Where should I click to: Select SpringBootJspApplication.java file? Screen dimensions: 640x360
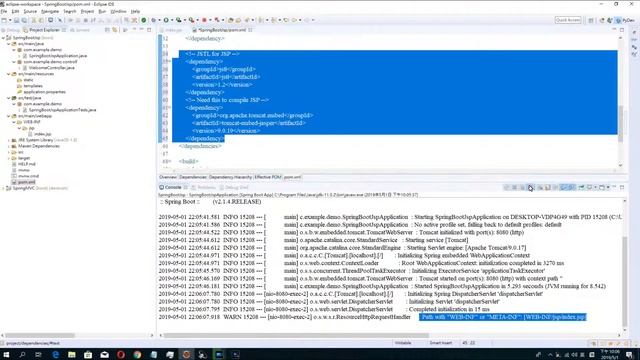click(58, 56)
